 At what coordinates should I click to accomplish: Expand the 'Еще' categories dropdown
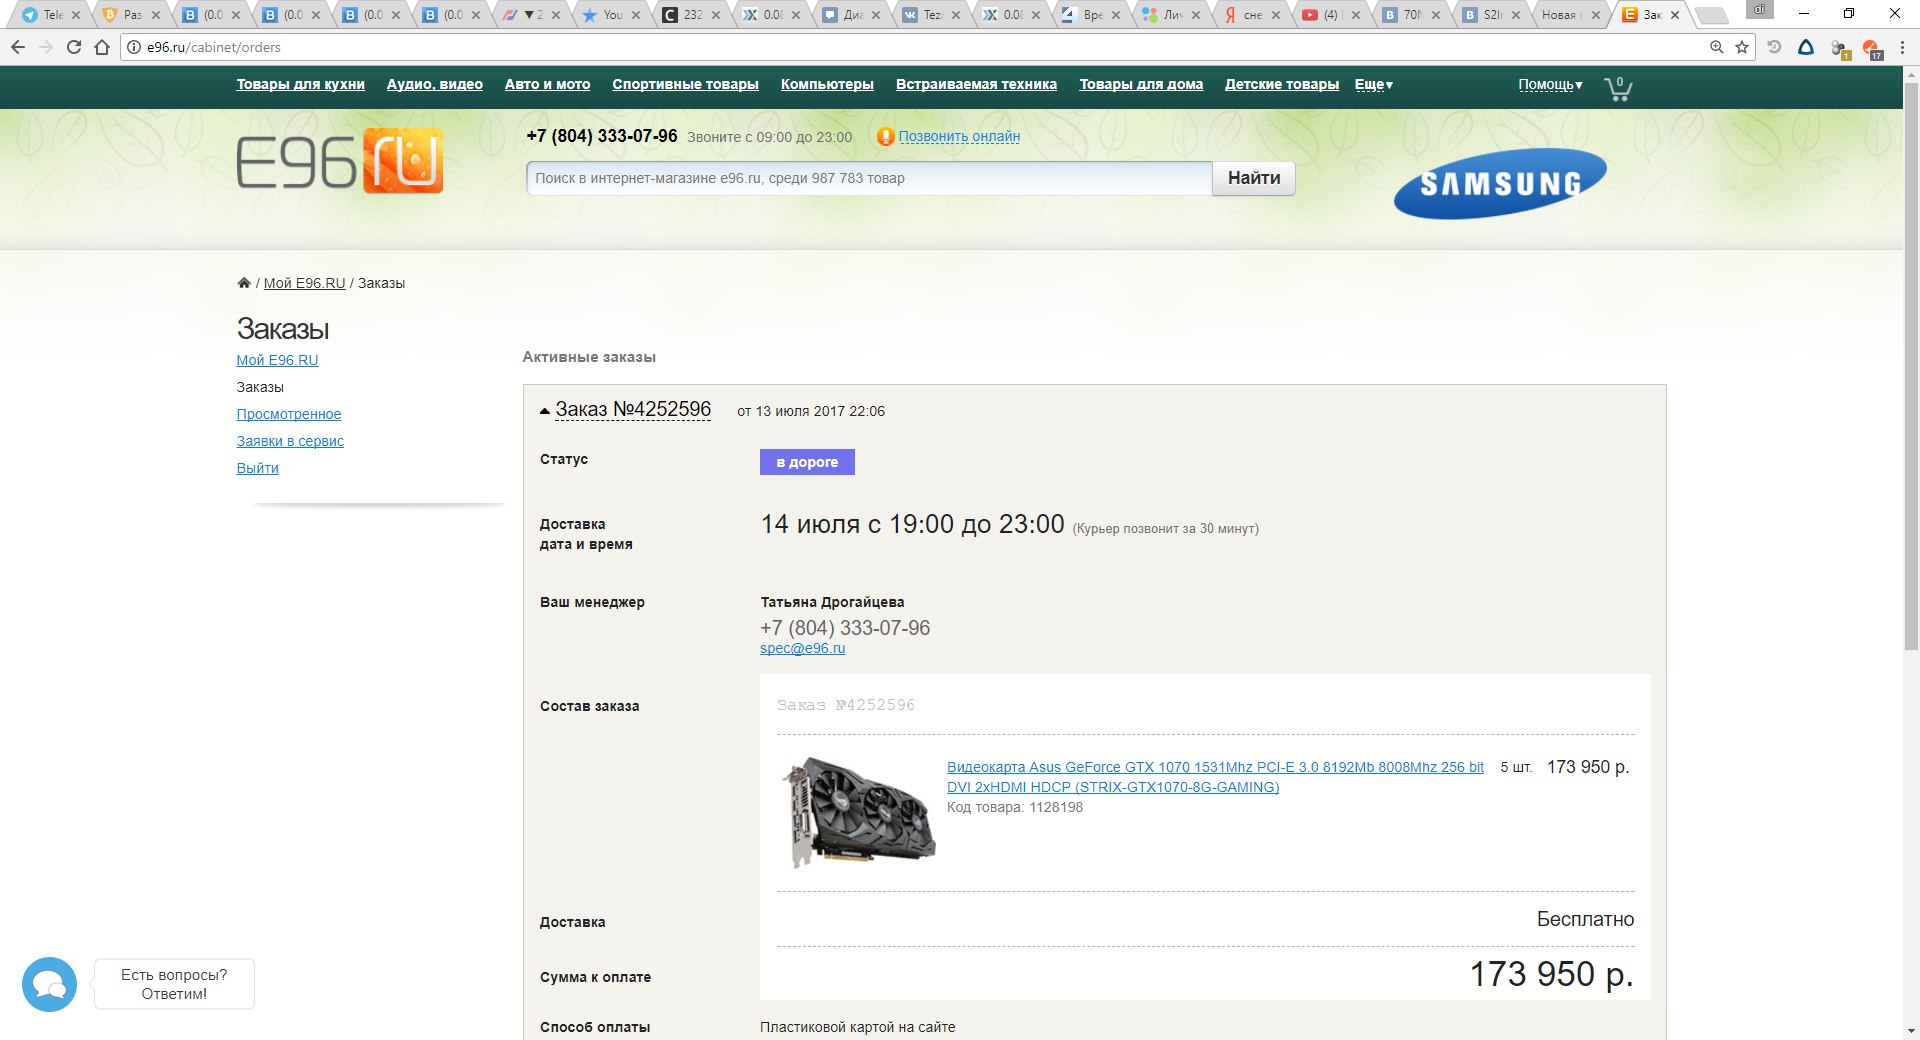click(x=1374, y=85)
